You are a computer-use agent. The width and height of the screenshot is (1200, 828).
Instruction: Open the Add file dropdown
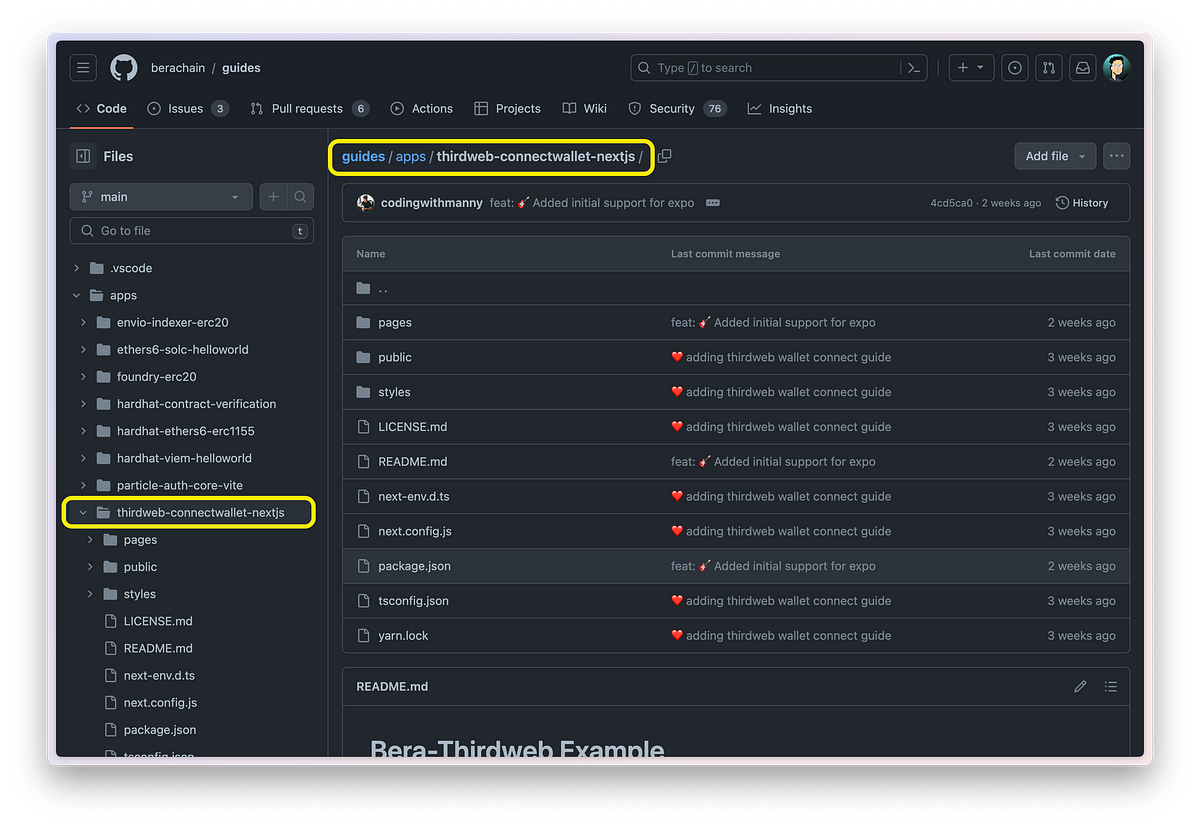click(1055, 156)
